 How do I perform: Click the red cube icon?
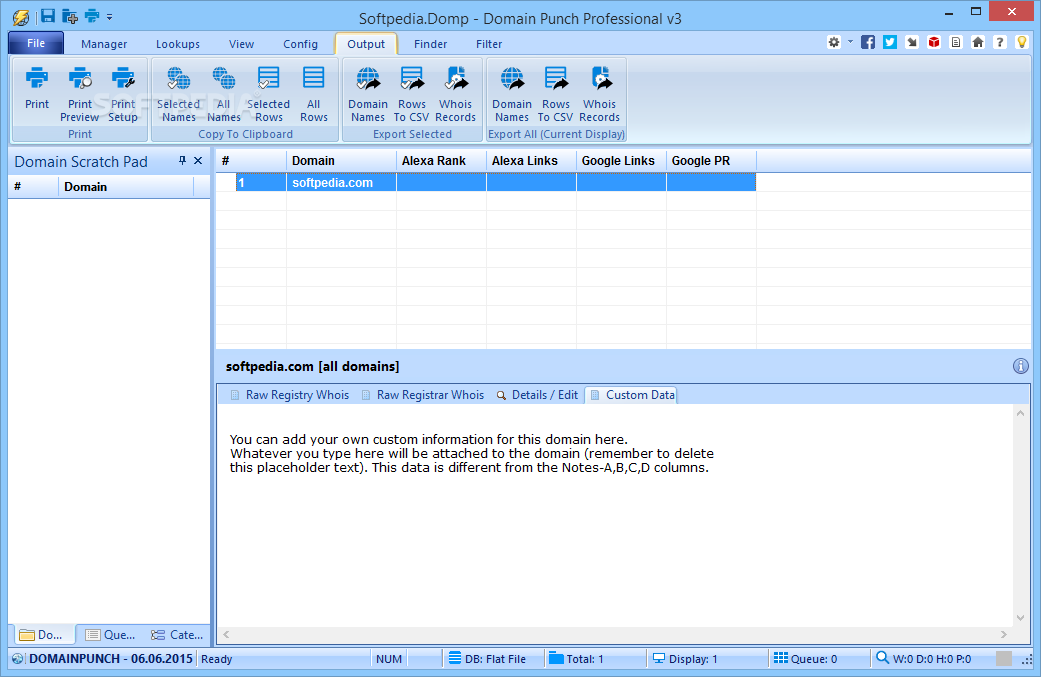click(x=934, y=42)
